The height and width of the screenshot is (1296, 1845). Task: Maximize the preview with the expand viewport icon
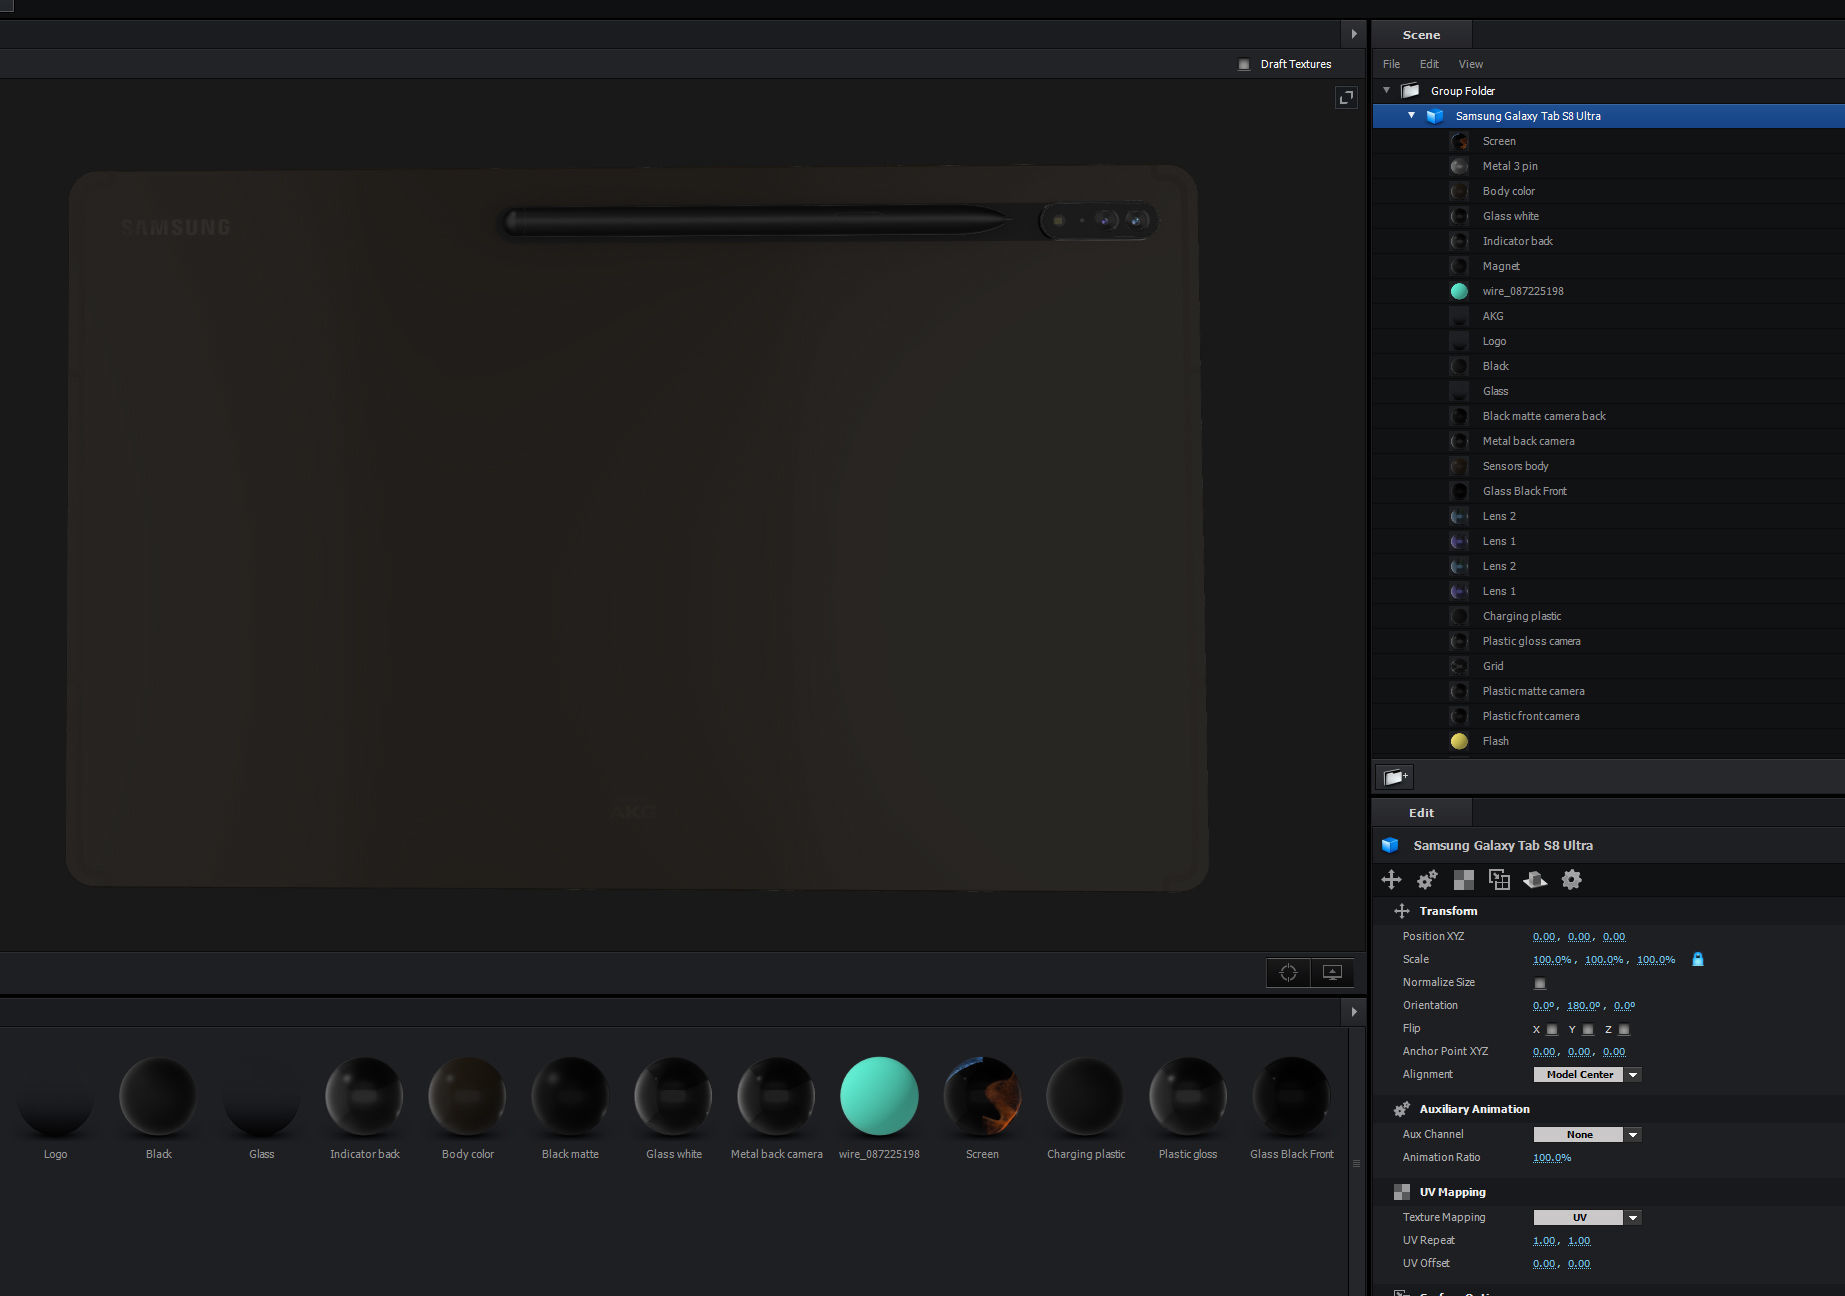pos(1346,98)
